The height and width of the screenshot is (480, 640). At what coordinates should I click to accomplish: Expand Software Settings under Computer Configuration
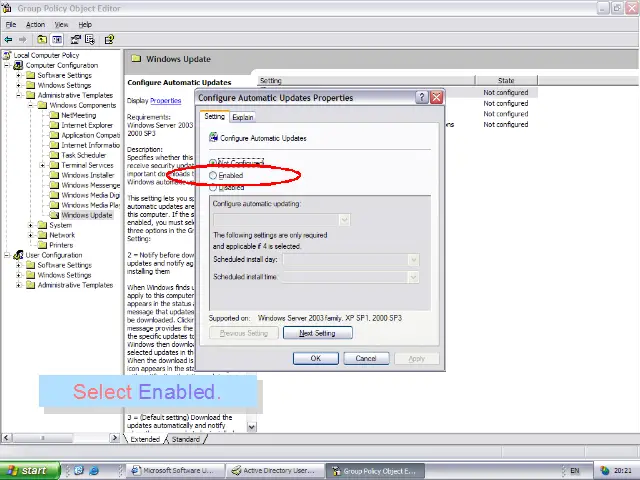point(18,75)
